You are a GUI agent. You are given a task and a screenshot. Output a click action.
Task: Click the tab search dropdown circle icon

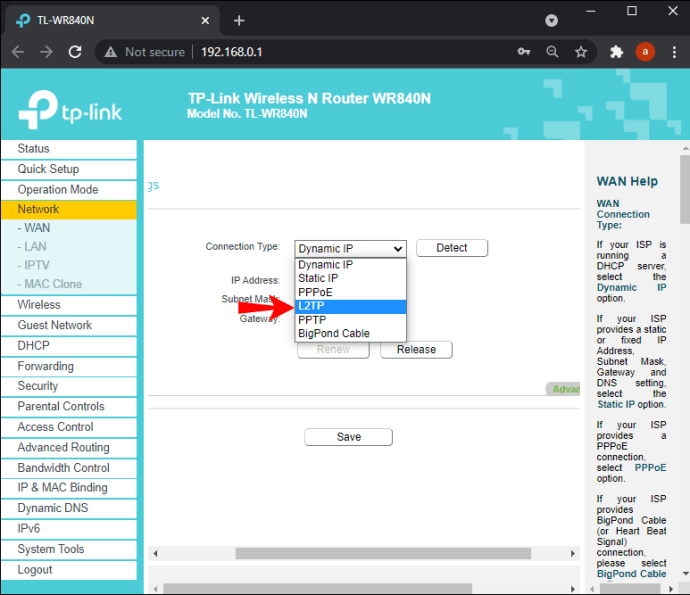[x=551, y=20]
